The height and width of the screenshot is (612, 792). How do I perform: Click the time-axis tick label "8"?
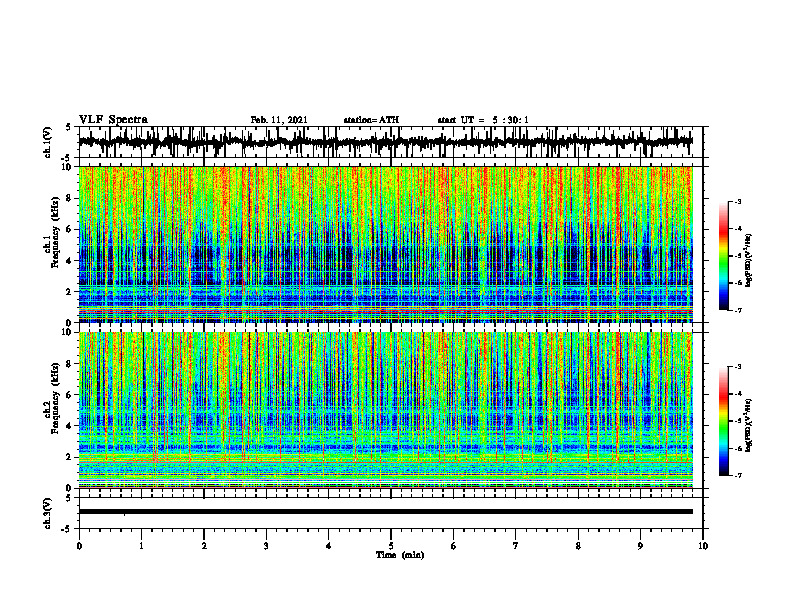point(578,546)
